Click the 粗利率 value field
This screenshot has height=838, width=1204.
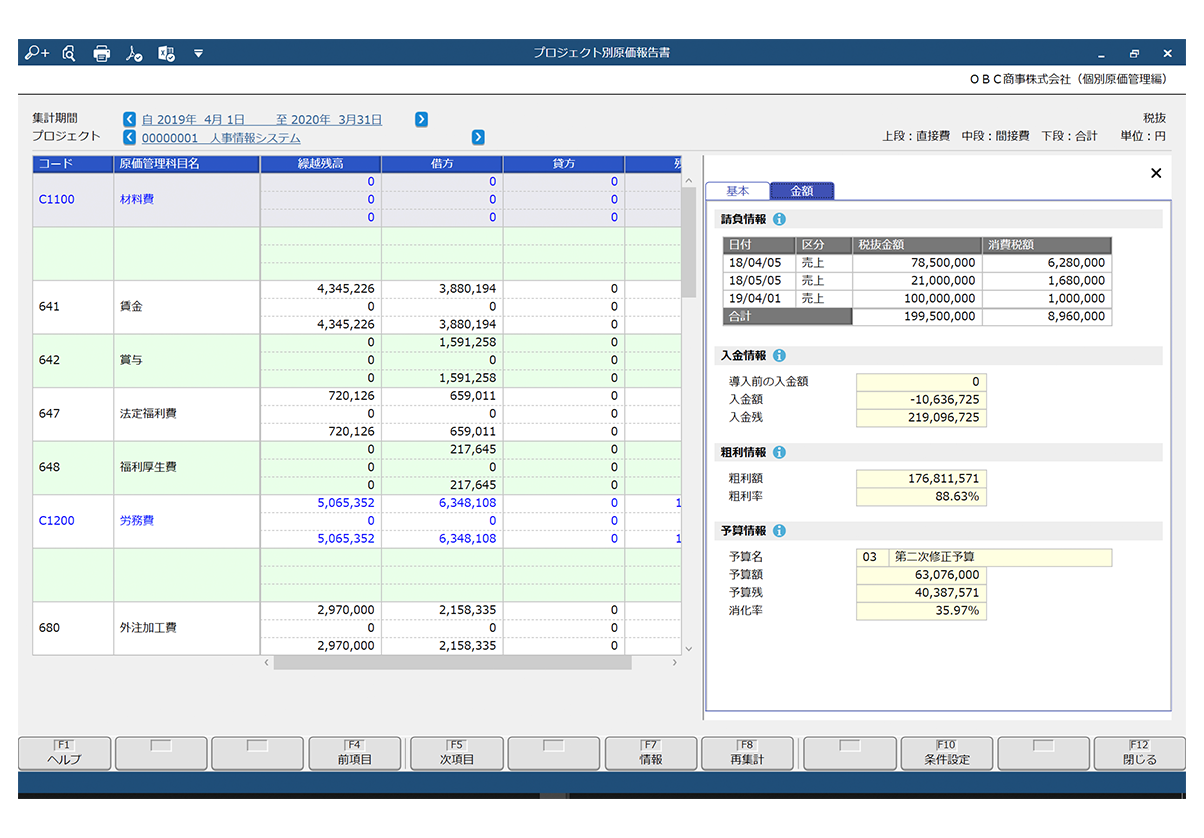coord(921,496)
